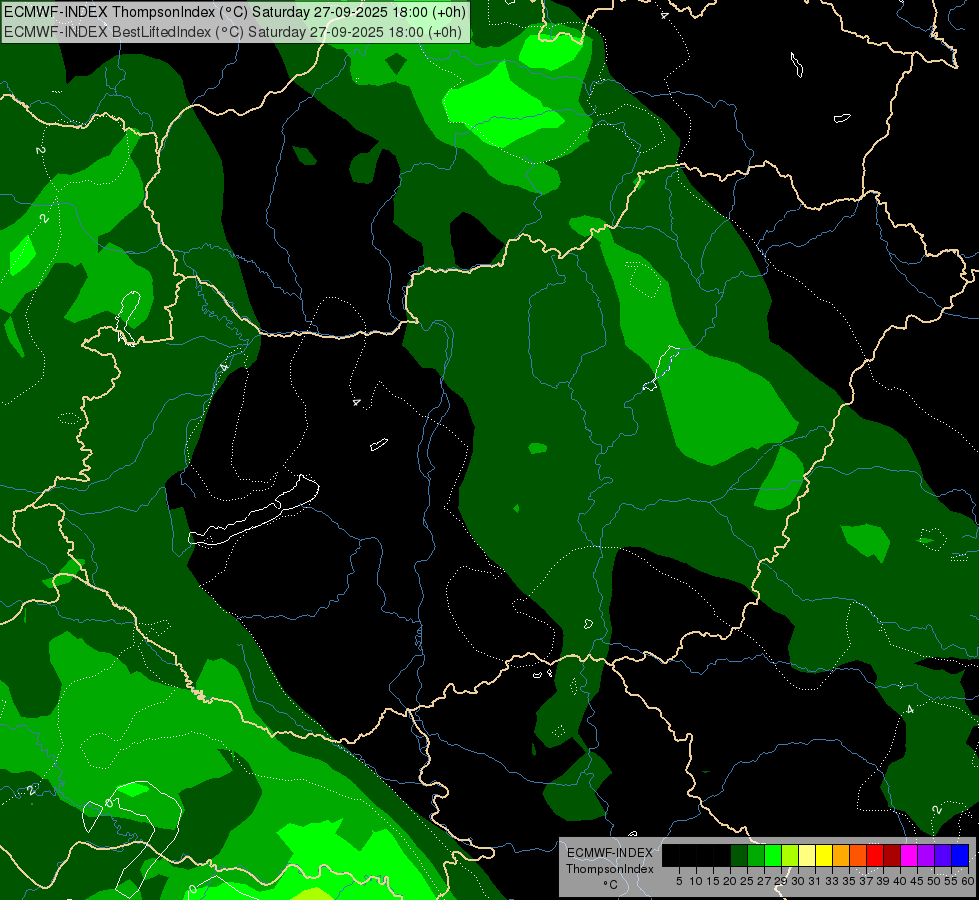Choose the orange 33–35 legend swatch
The width and height of the screenshot is (979, 900).
[841, 855]
